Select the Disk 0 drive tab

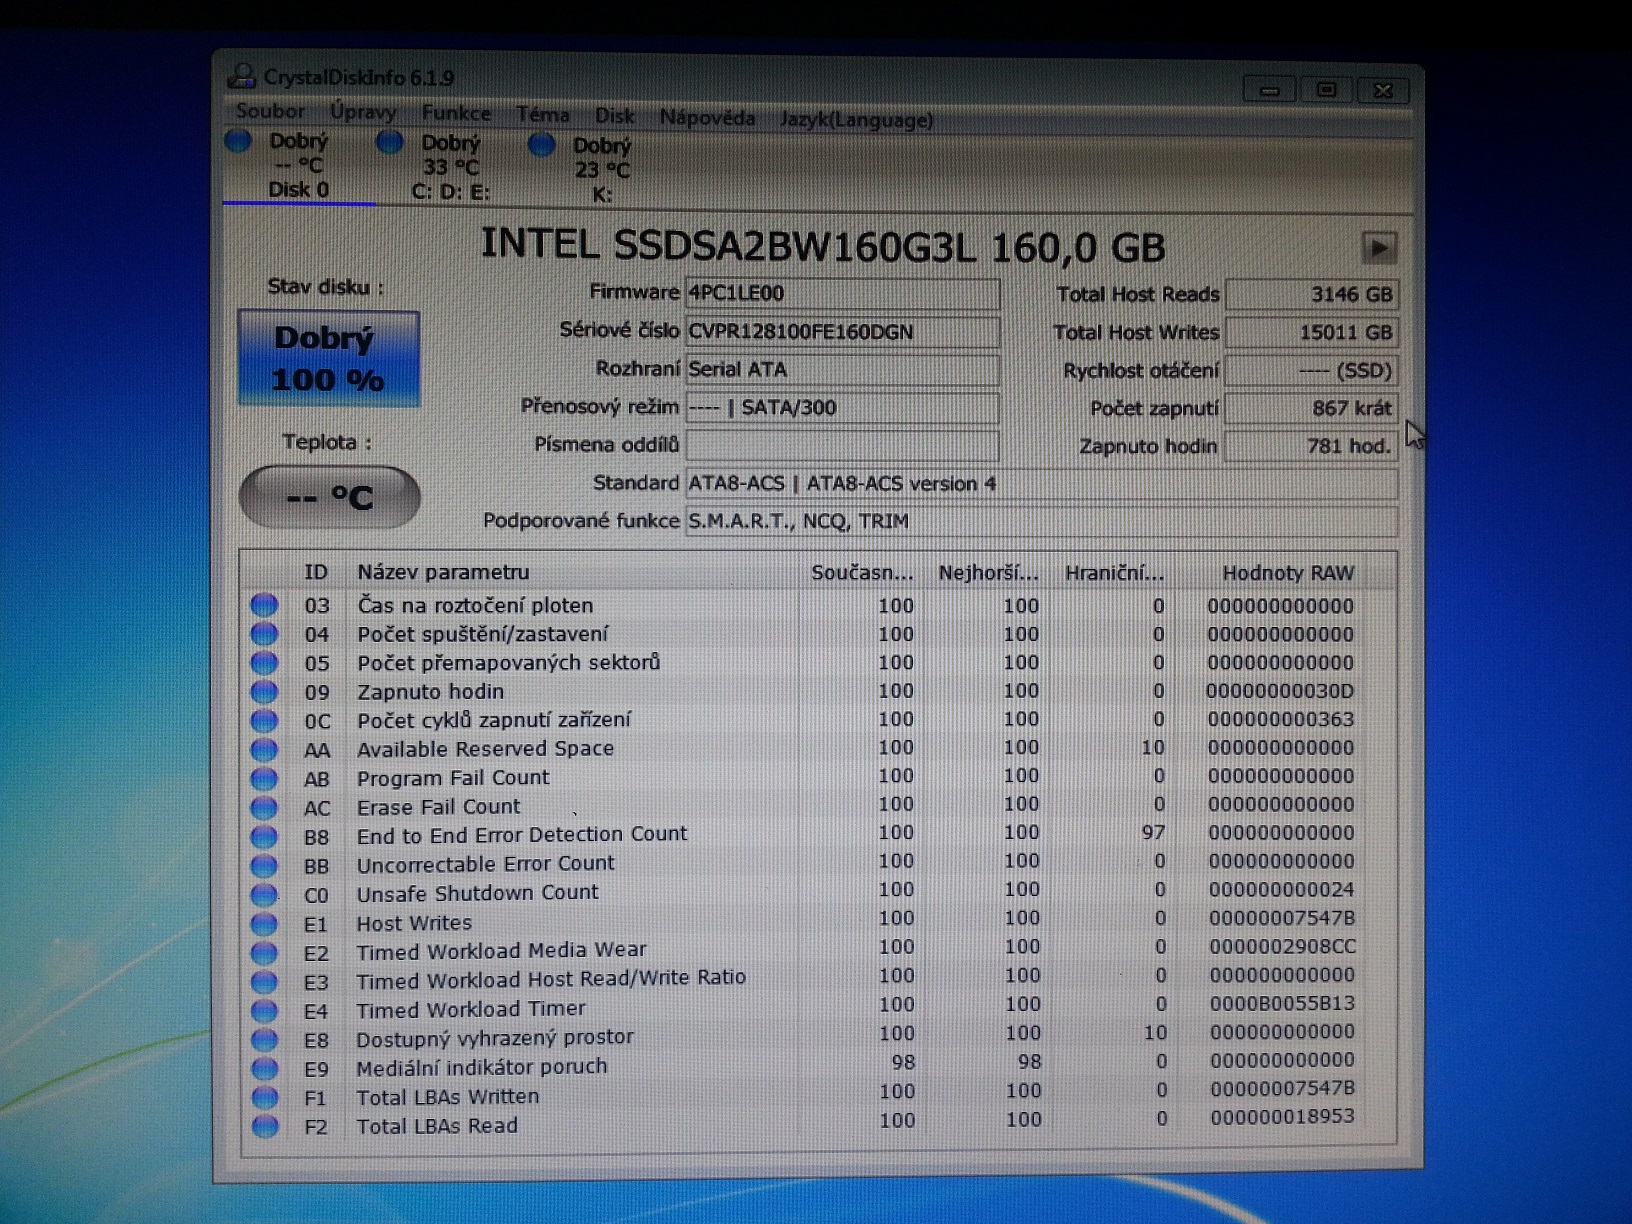tap(298, 165)
